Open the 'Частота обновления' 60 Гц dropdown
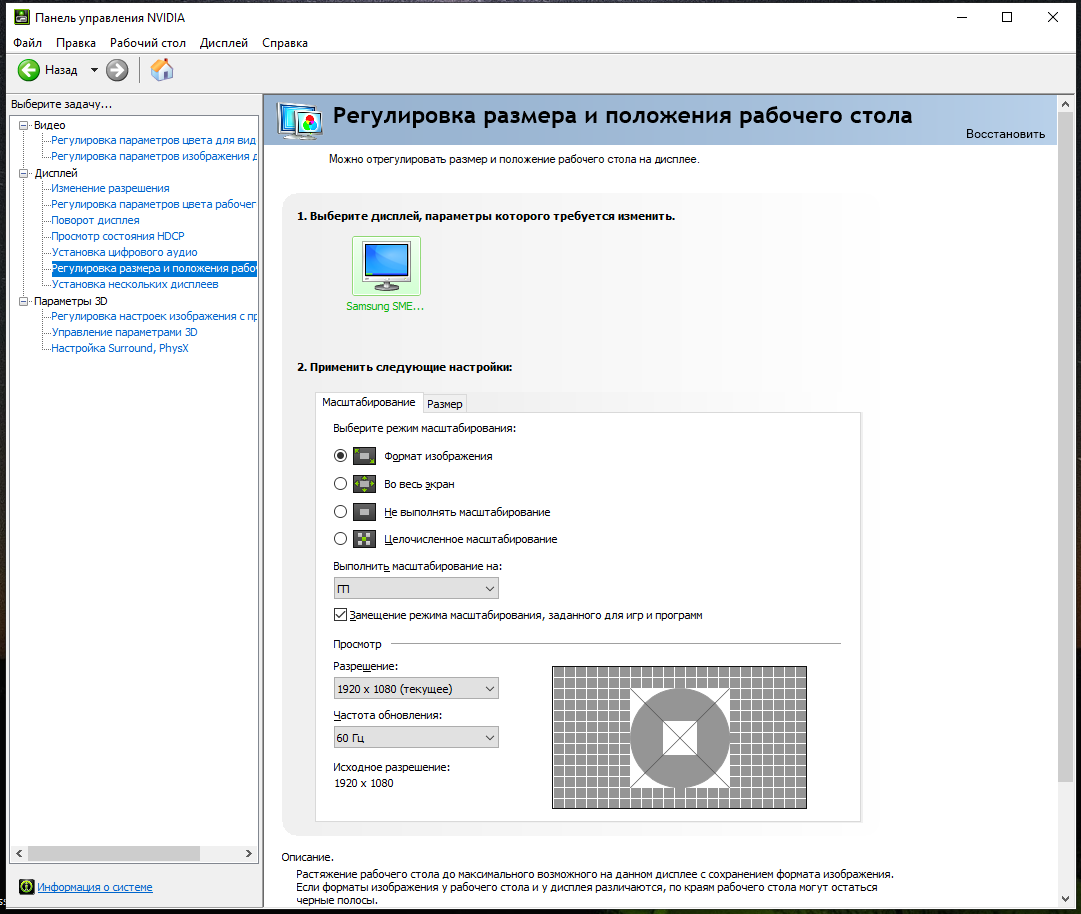1081x914 pixels. [x=416, y=738]
